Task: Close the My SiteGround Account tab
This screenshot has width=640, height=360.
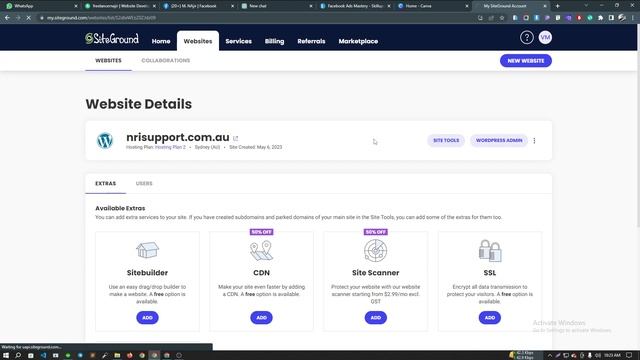Action: coord(545,6)
